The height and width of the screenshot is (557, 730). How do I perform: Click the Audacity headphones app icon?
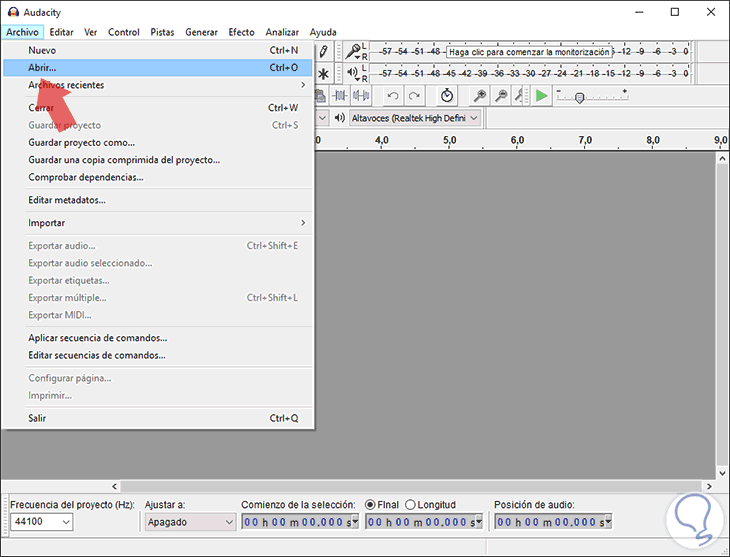point(13,12)
